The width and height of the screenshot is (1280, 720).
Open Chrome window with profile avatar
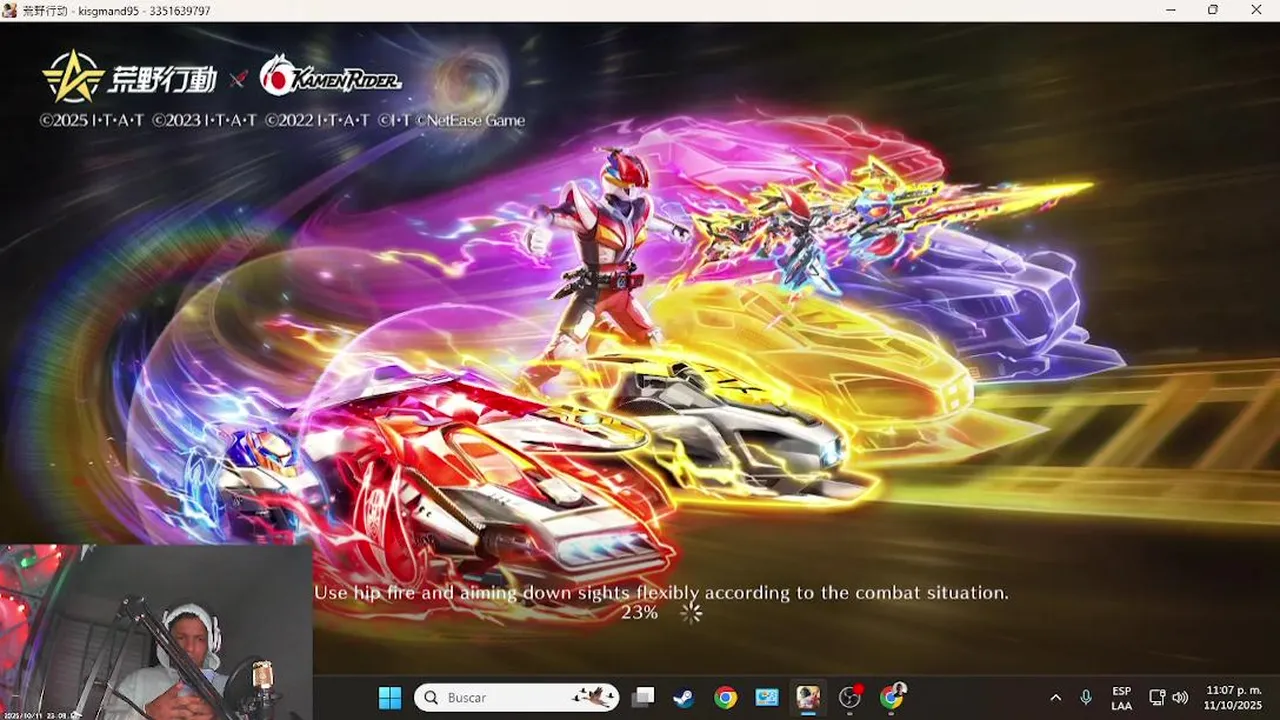pos(891,697)
